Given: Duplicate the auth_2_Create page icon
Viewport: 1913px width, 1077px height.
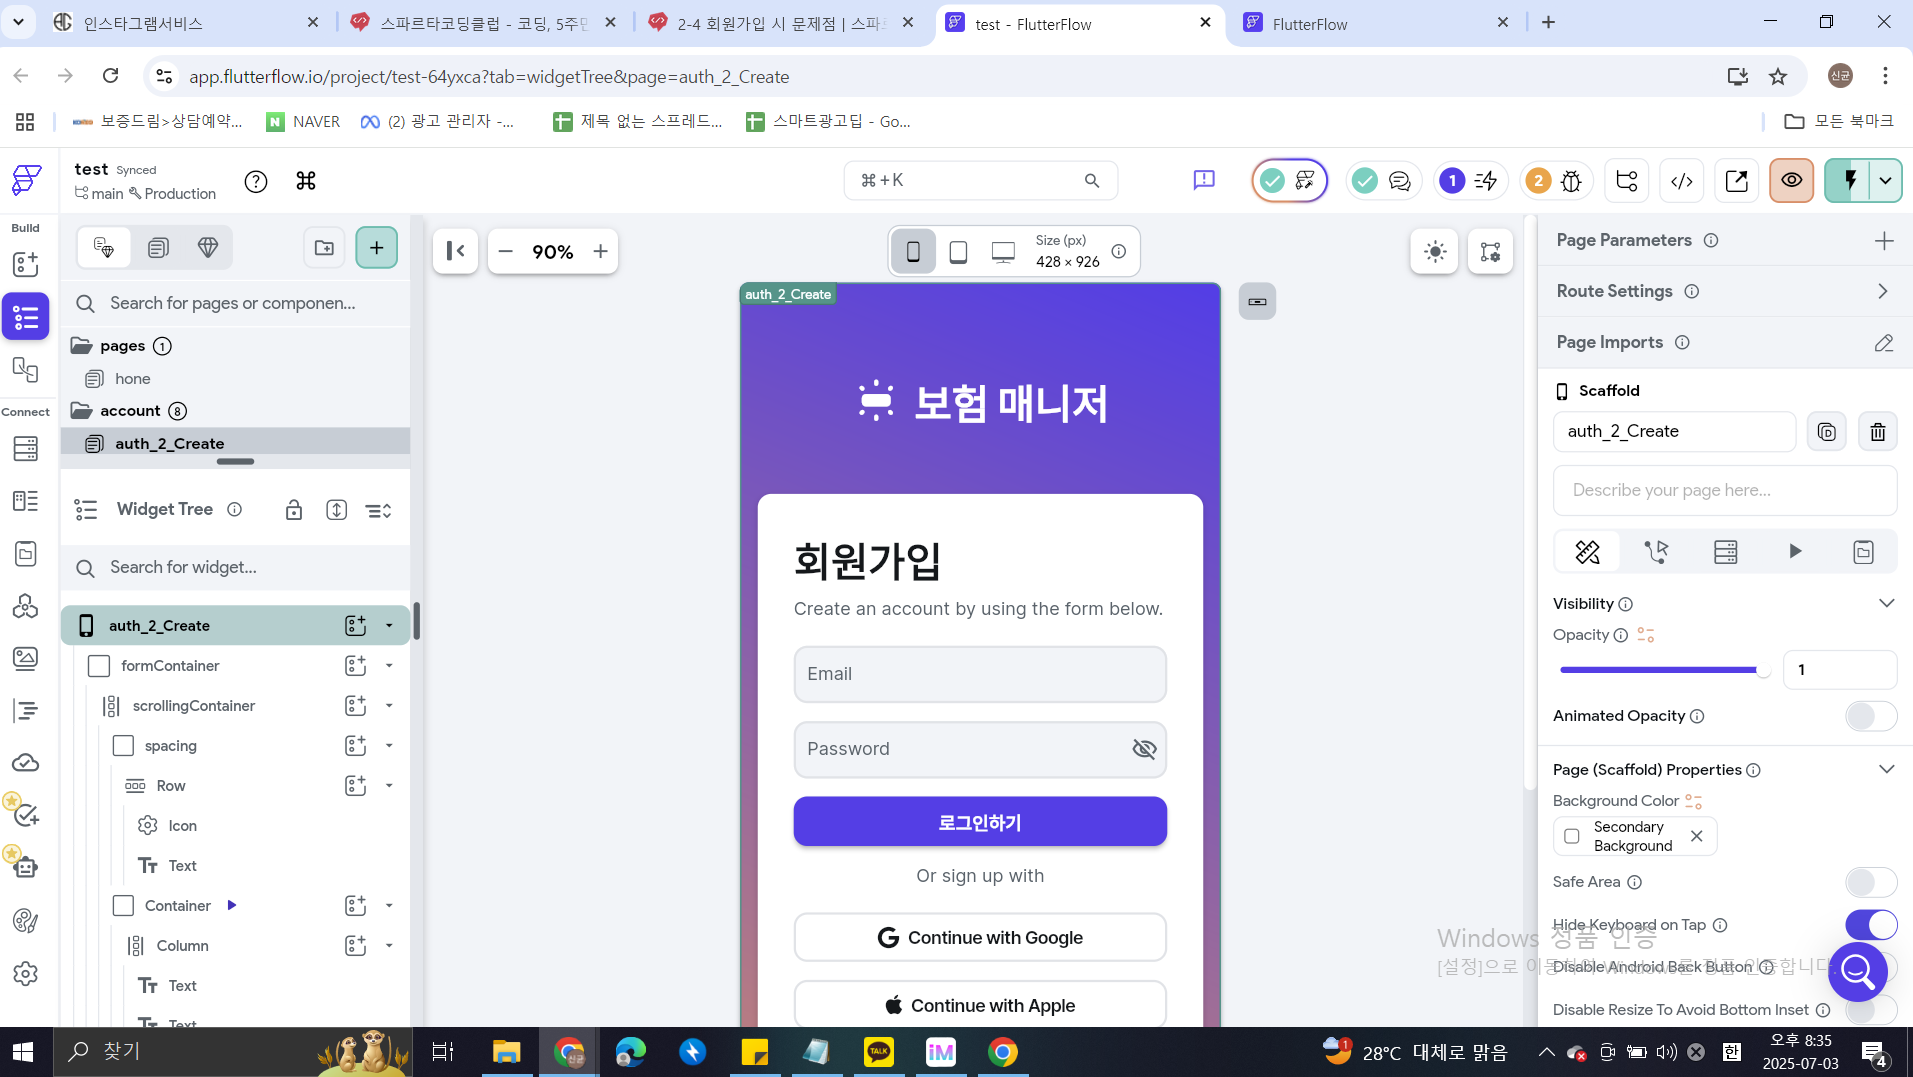Looking at the screenshot, I should pyautogui.click(x=1826, y=432).
